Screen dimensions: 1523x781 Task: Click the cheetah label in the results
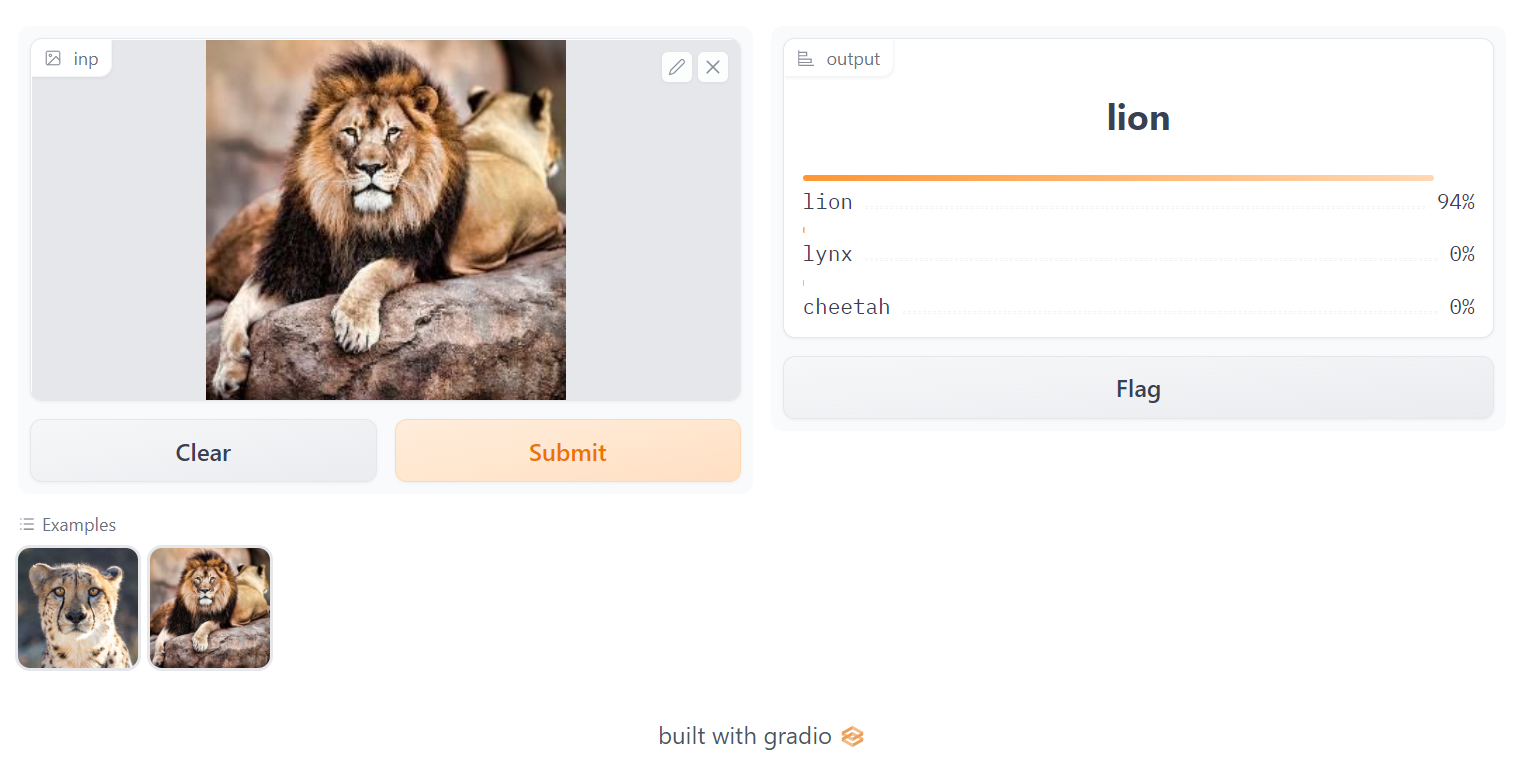846,307
